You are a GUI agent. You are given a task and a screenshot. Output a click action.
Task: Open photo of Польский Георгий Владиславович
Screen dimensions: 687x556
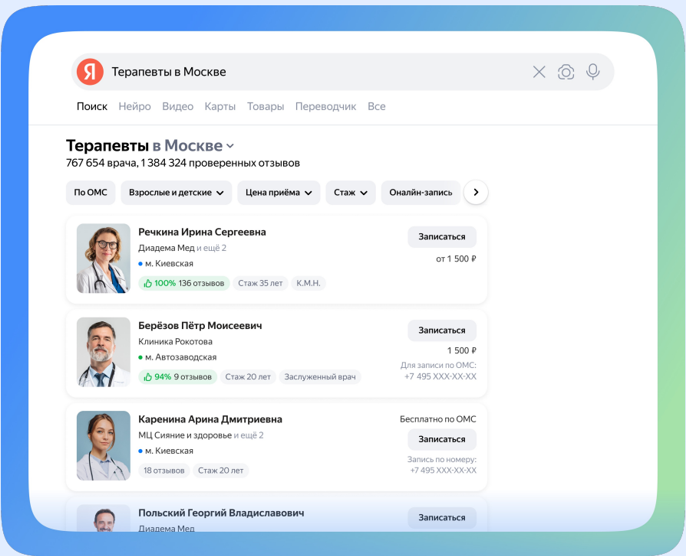(x=103, y=518)
